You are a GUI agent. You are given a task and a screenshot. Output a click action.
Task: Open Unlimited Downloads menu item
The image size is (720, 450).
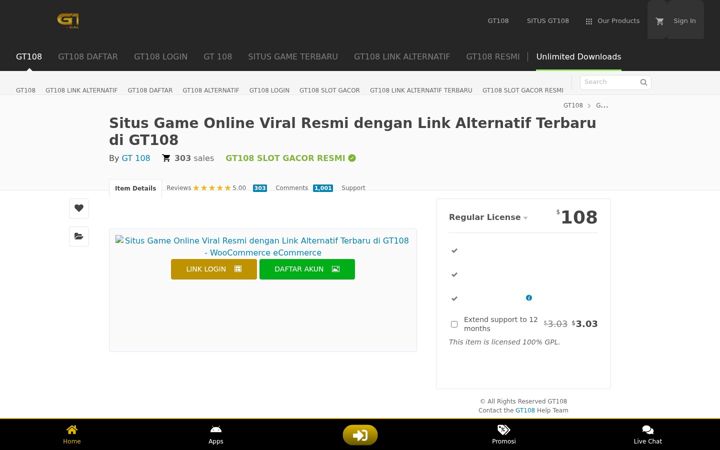tap(579, 57)
